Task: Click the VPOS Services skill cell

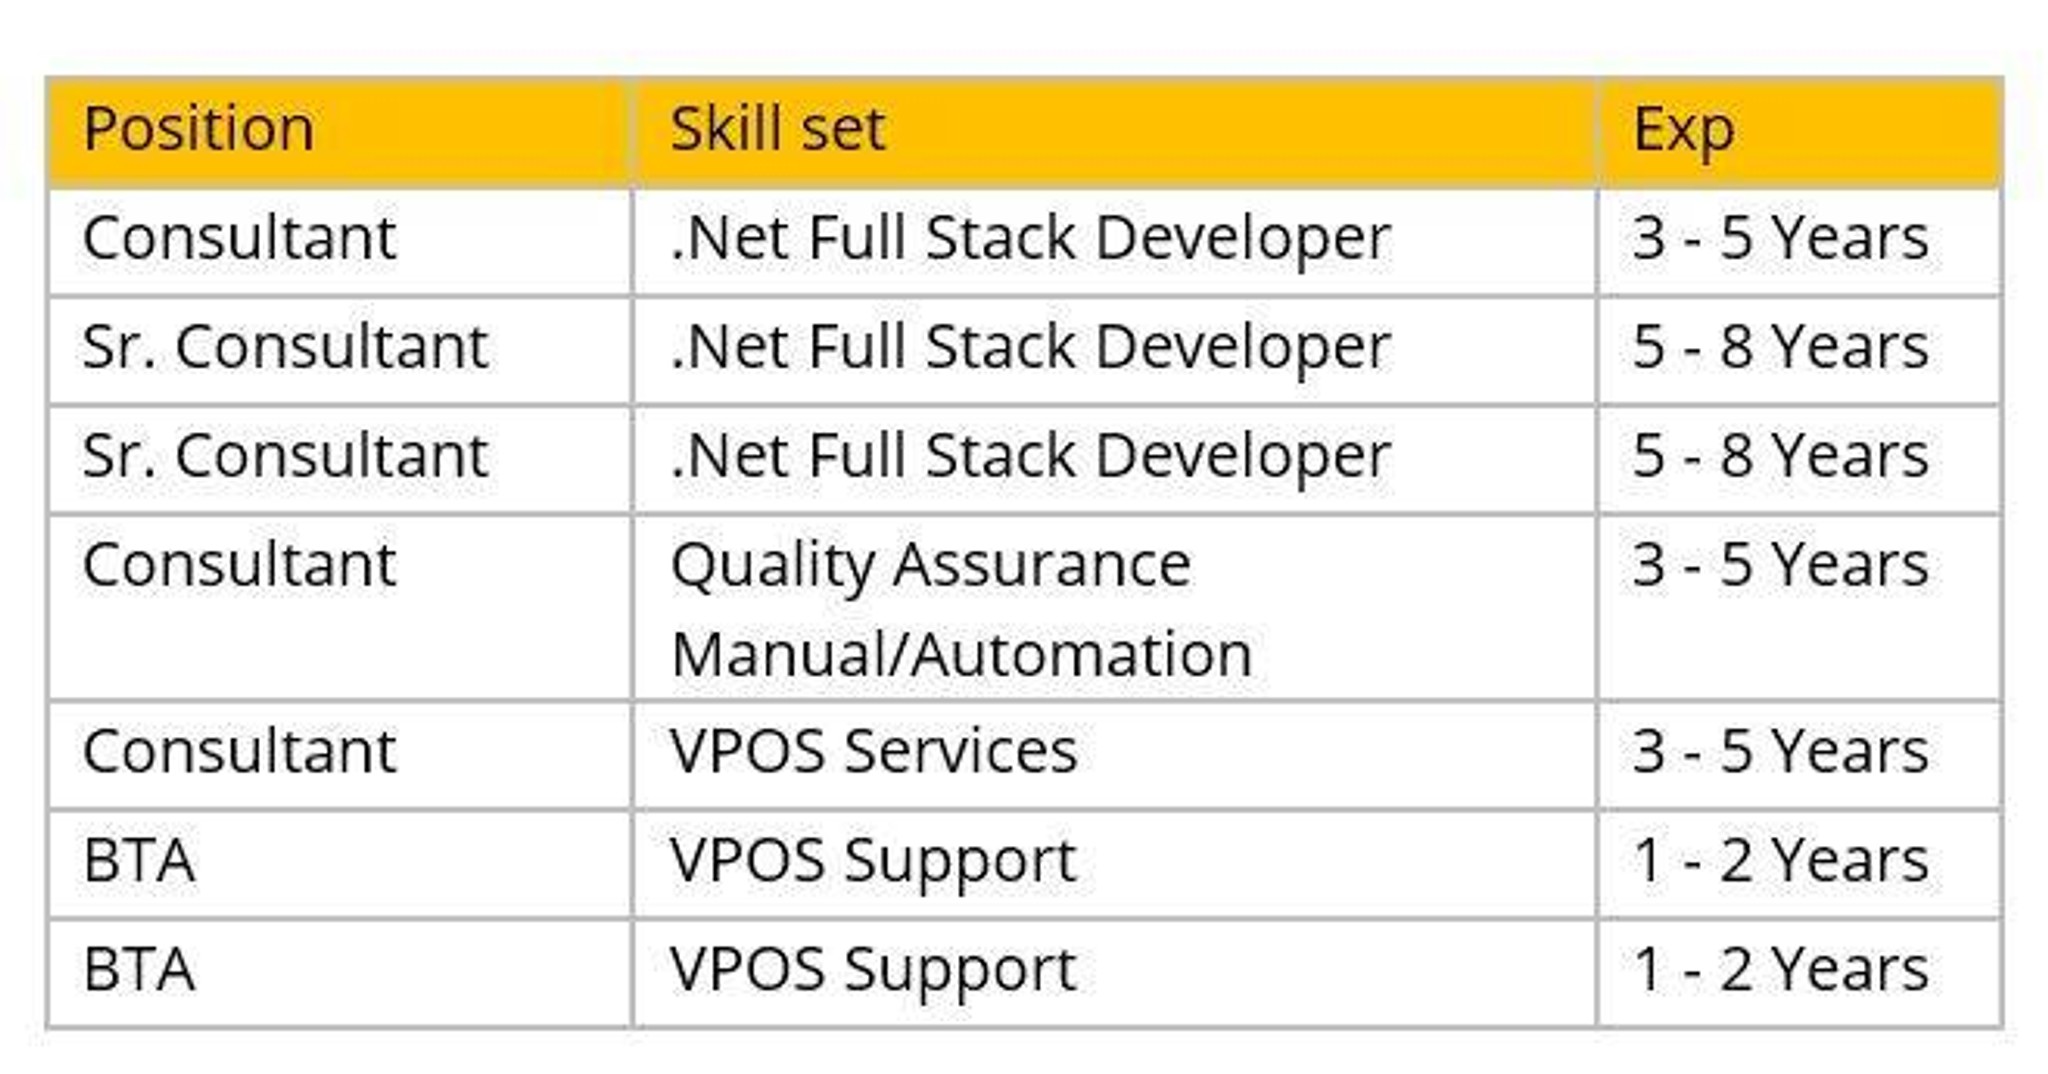Action: click(874, 751)
